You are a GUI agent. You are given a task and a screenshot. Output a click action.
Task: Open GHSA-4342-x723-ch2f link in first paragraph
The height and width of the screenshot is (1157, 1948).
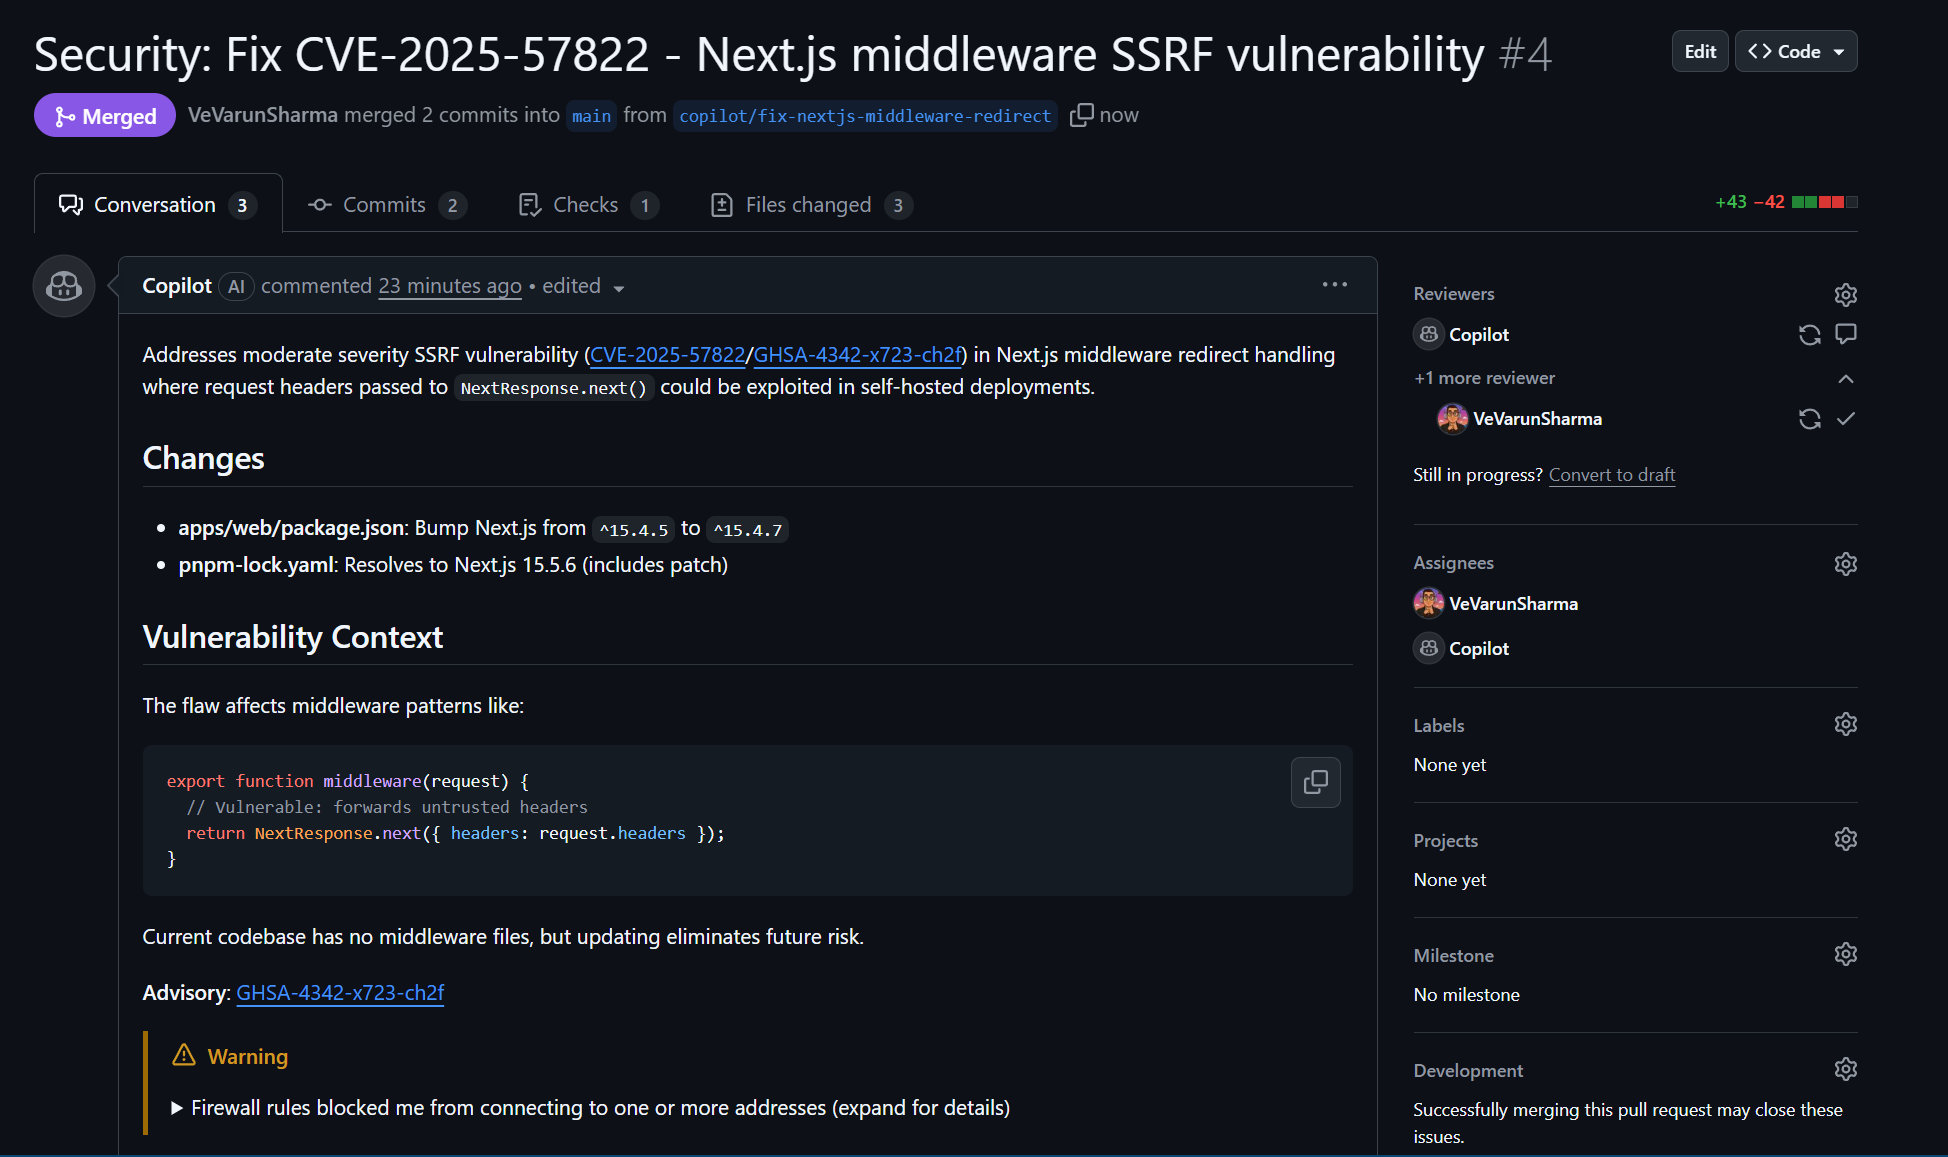pos(857,355)
